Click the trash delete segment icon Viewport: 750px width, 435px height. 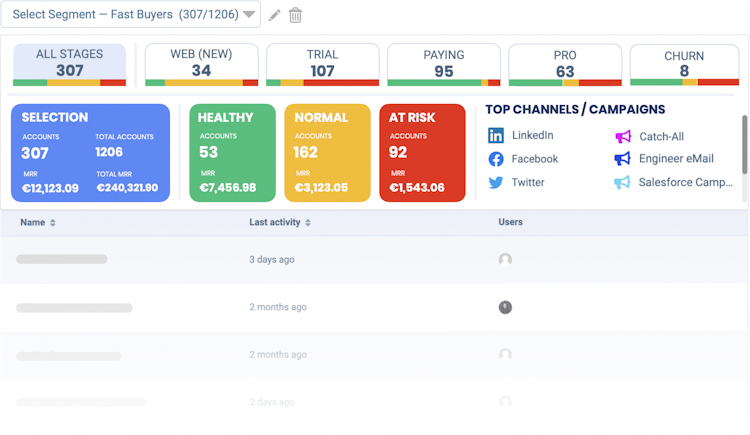tap(295, 15)
